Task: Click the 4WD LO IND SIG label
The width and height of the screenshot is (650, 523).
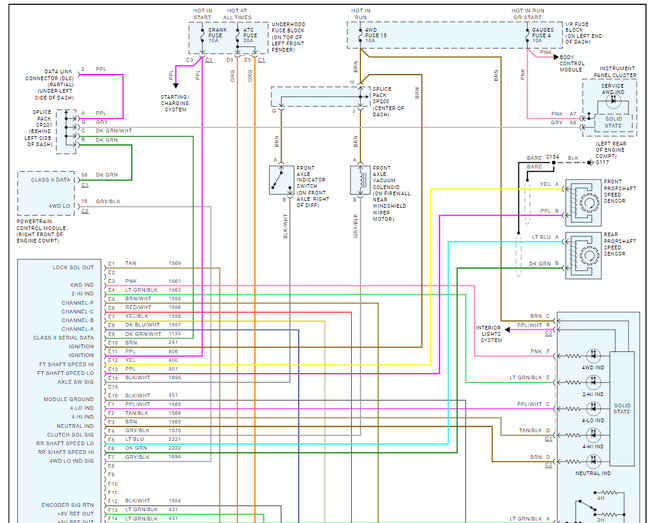Action: tap(72, 461)
